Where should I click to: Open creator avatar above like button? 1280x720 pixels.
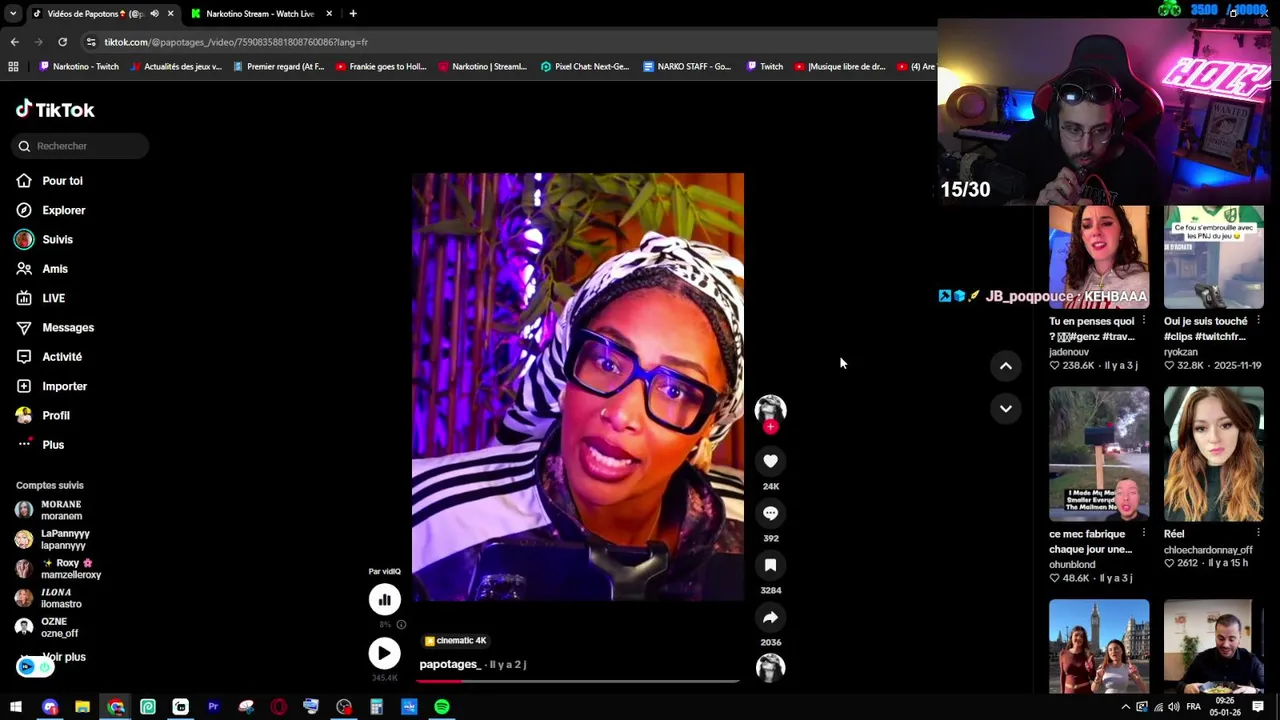tap(770, 408)
